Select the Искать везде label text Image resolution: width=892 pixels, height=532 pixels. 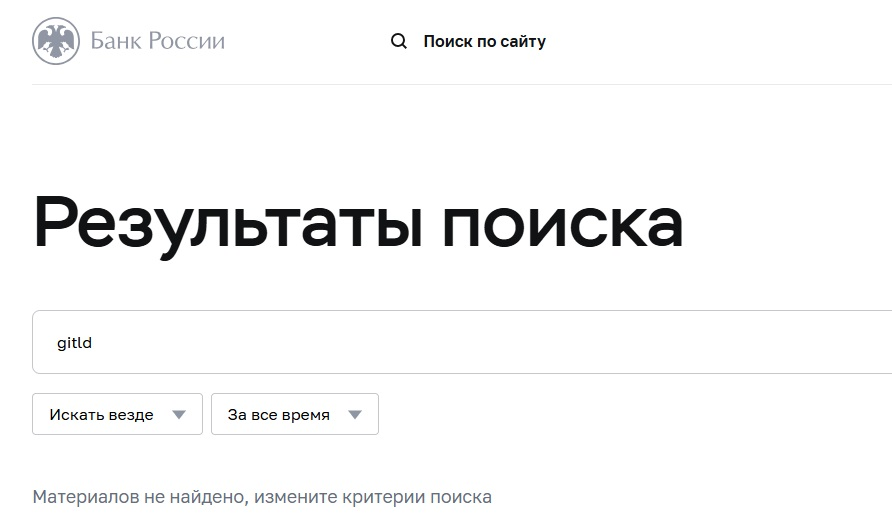click(101, 415)
